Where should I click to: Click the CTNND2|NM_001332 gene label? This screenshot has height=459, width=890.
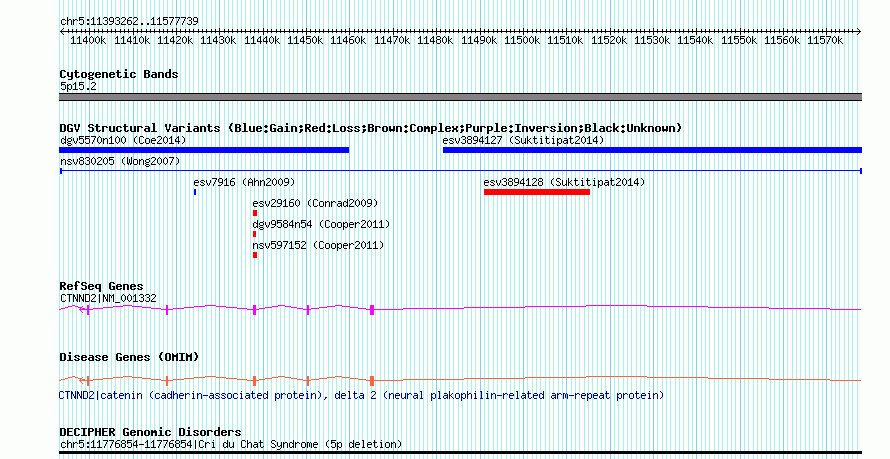[108, 298]
